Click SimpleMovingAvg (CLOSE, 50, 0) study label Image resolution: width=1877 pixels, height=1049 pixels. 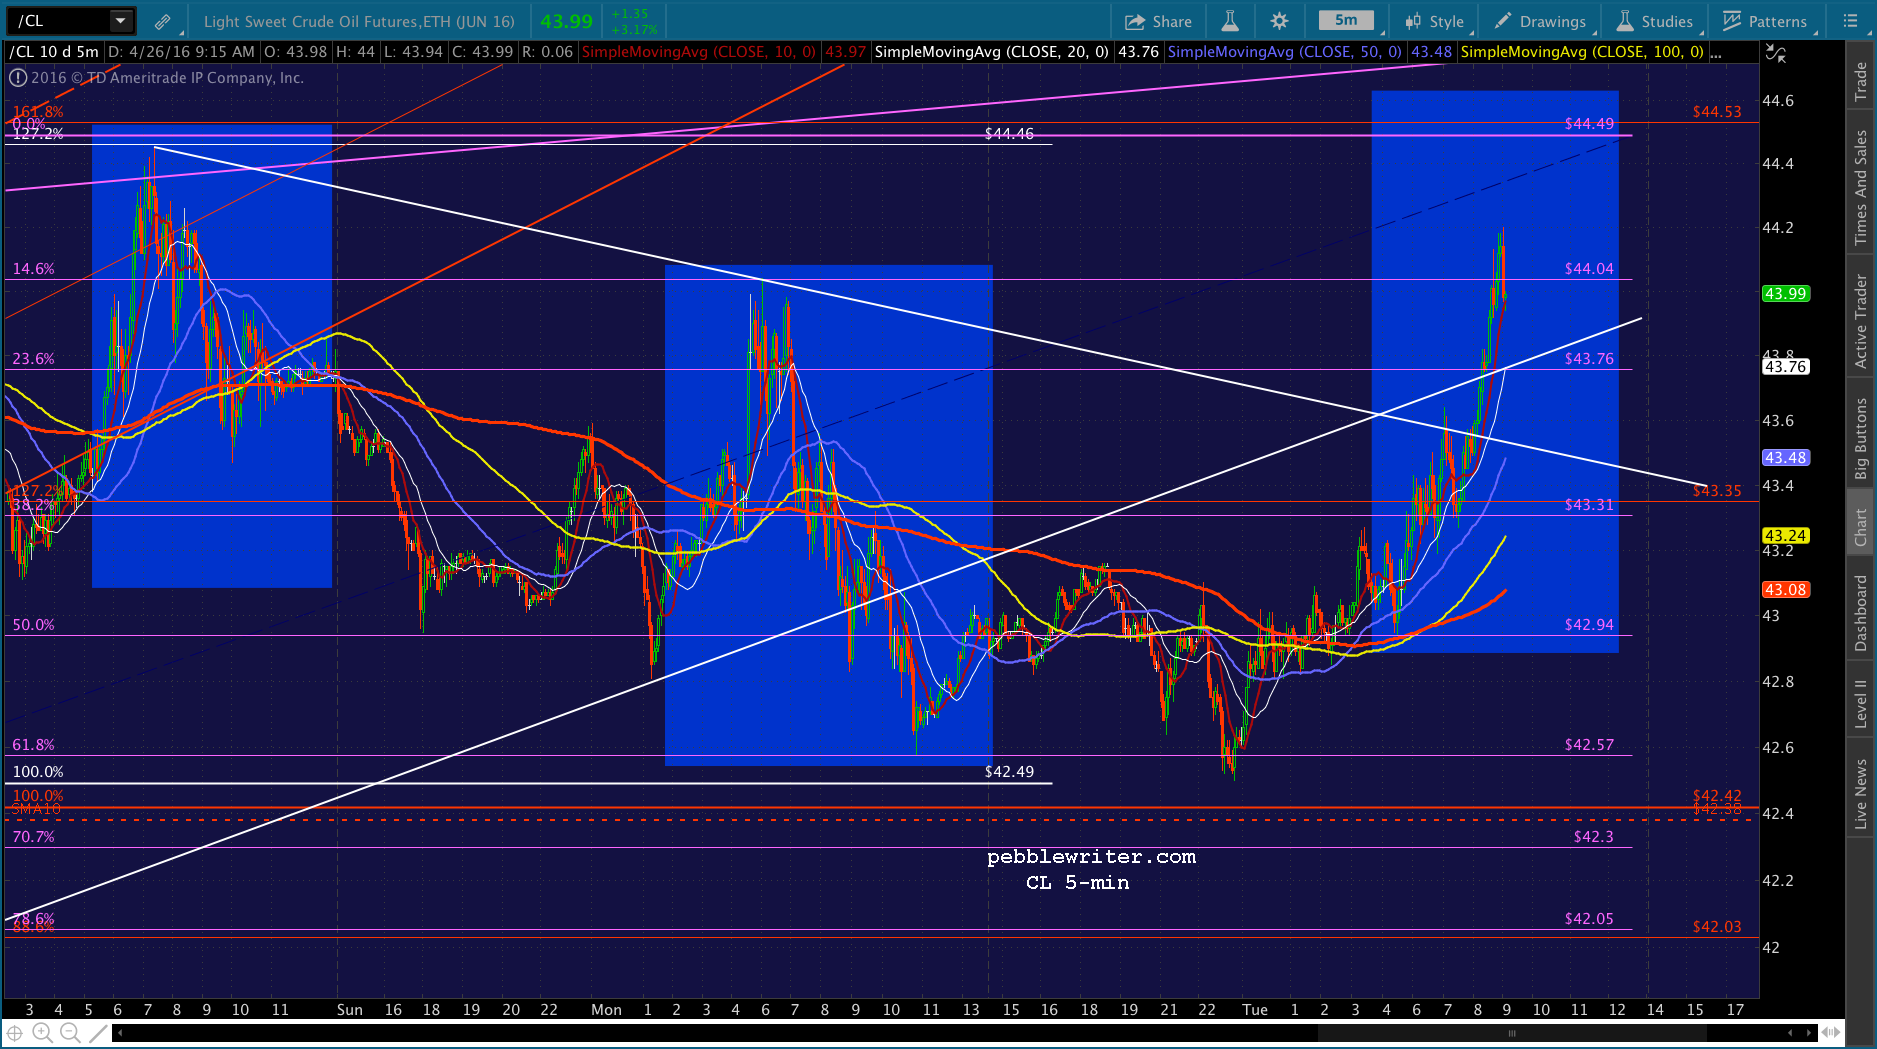click(x=1284, y=52)
